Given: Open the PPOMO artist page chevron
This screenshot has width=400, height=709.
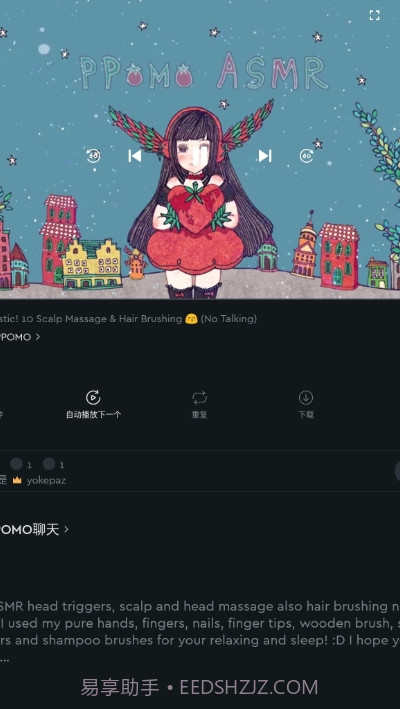Looking at the screenshot, I should [x=38, y=337].
